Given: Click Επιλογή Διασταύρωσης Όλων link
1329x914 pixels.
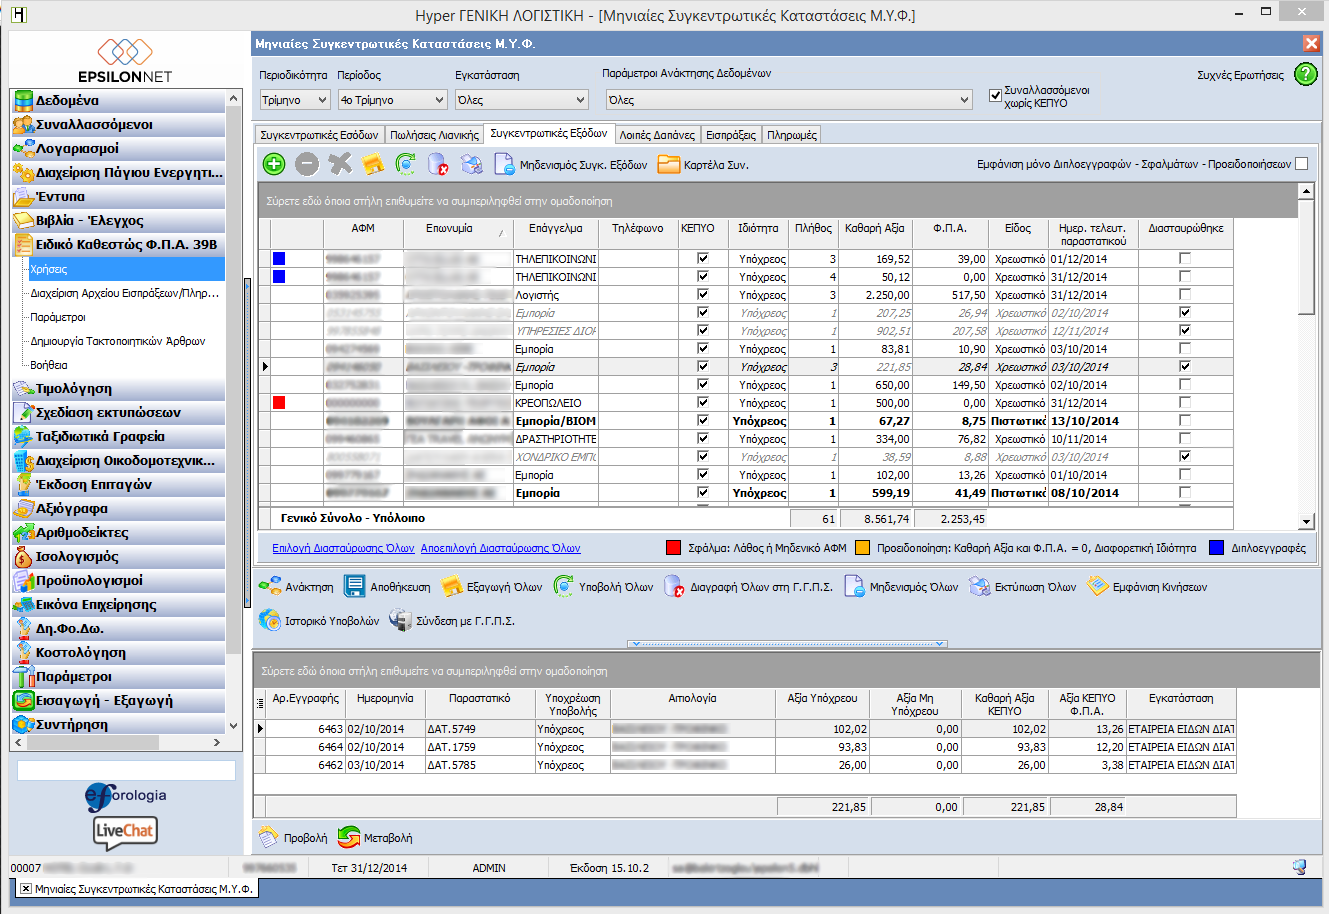Looking at the screenshot, I should click(x=343, y=548).
